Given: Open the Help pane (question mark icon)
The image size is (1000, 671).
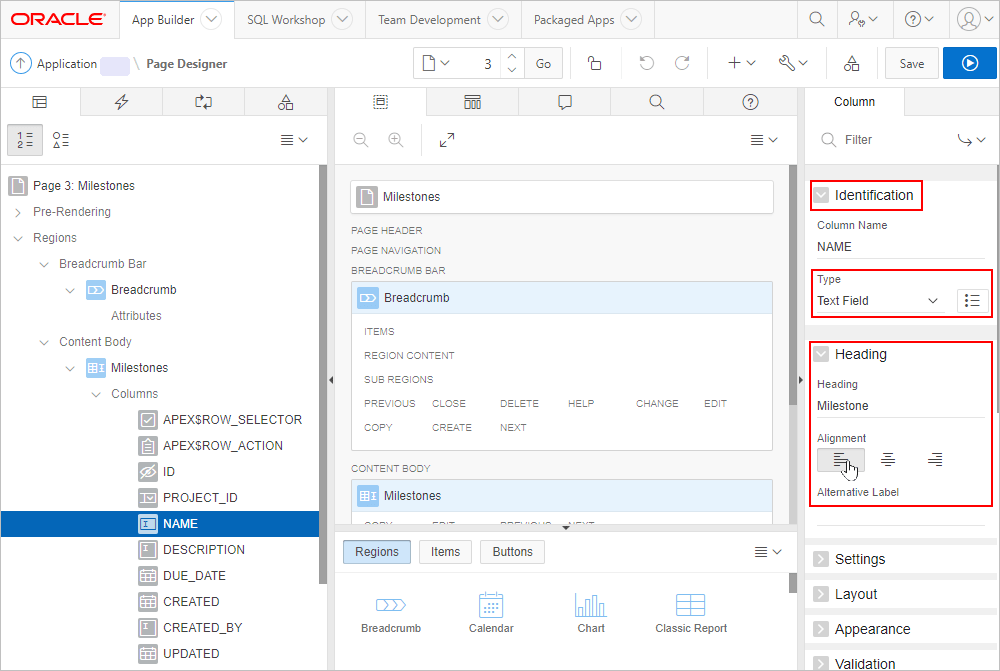Looking at the screenshot, I should click(x=750, y=101).
